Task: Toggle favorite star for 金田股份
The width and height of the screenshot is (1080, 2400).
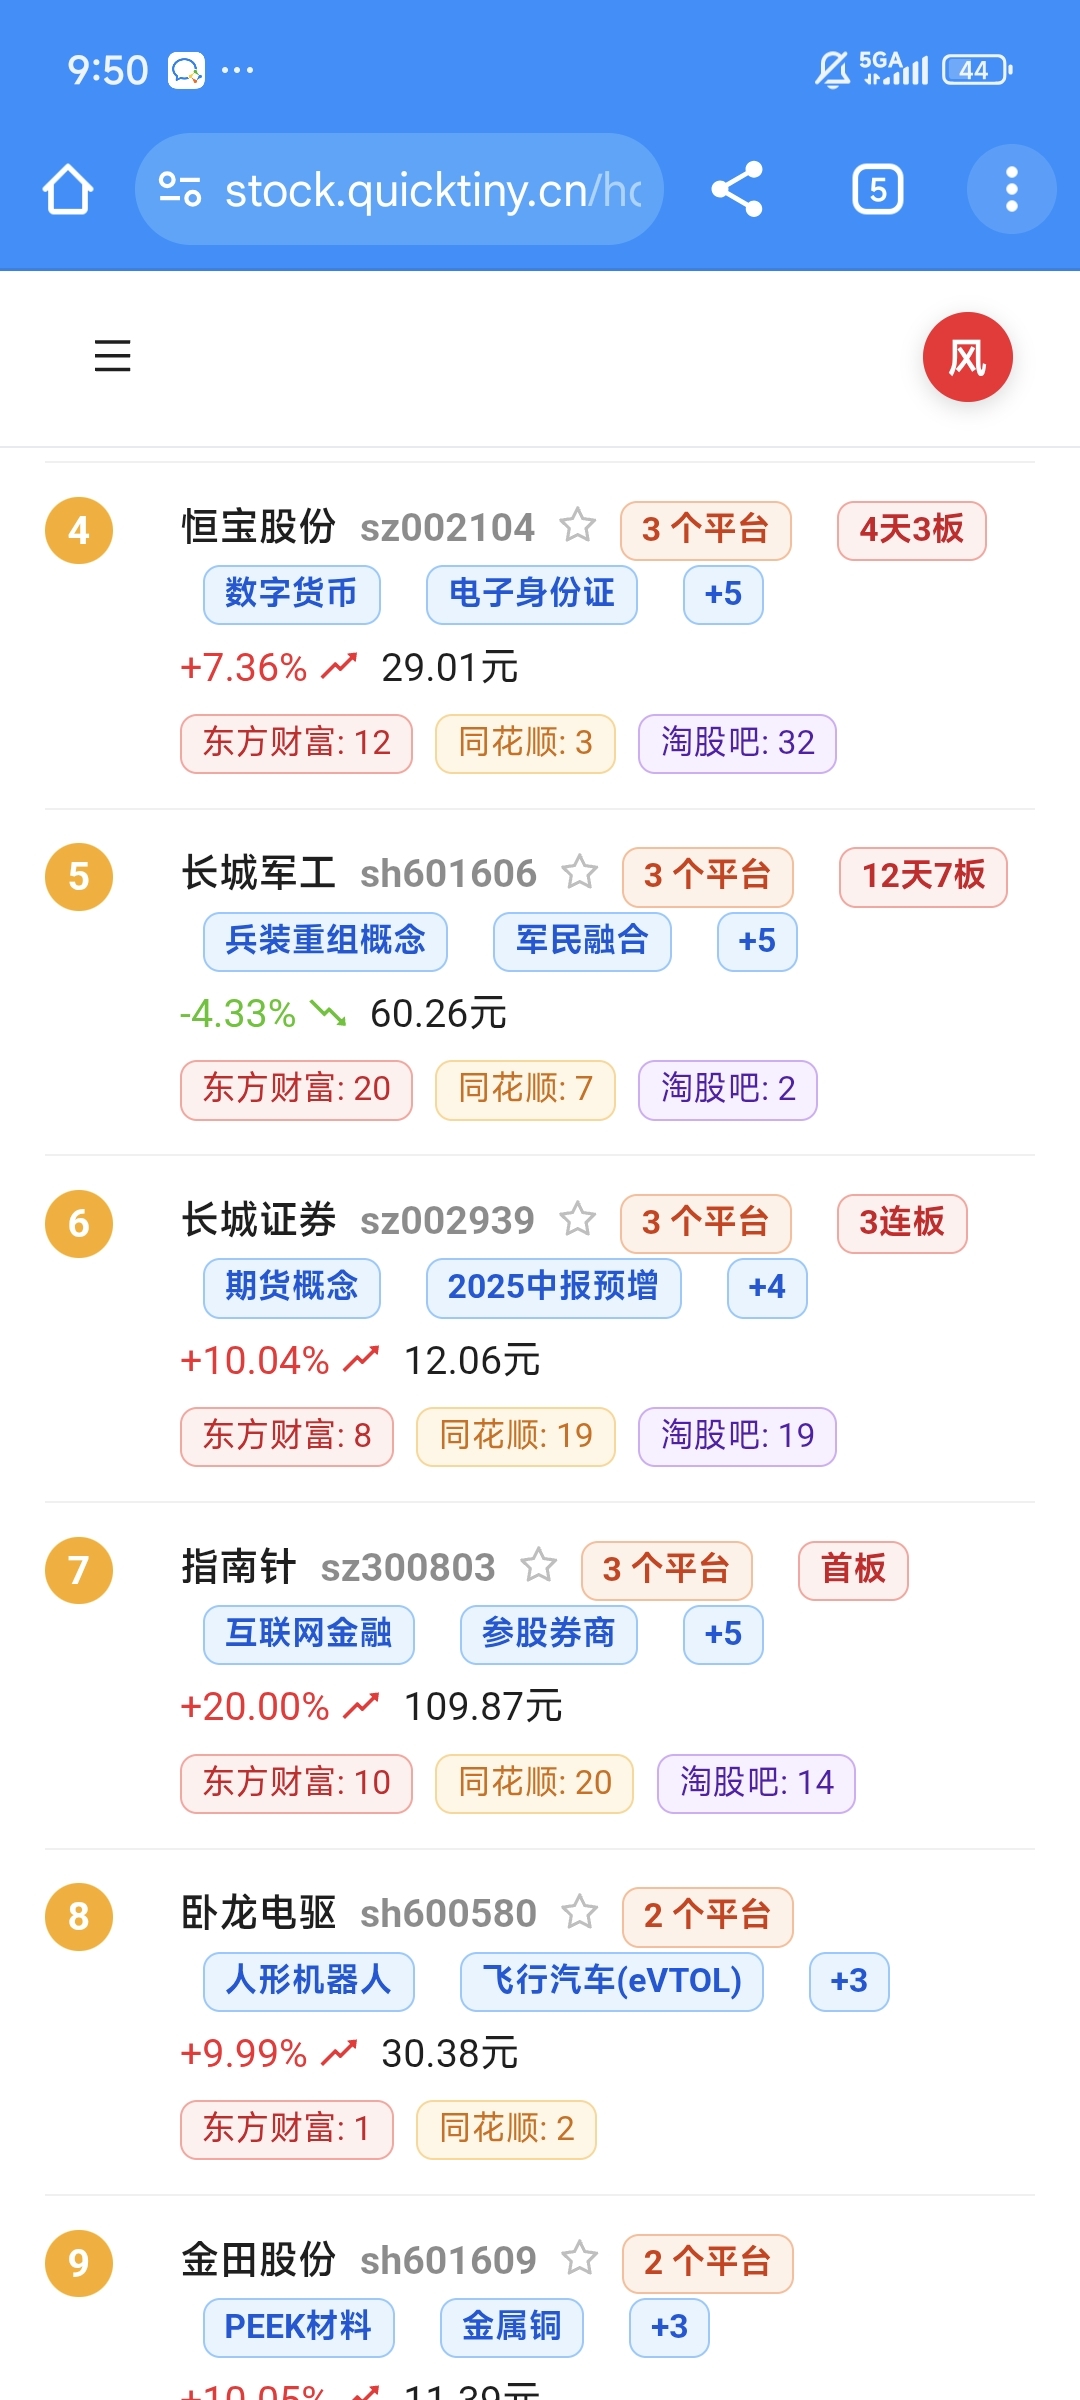Action: (x=579, y=2259)
